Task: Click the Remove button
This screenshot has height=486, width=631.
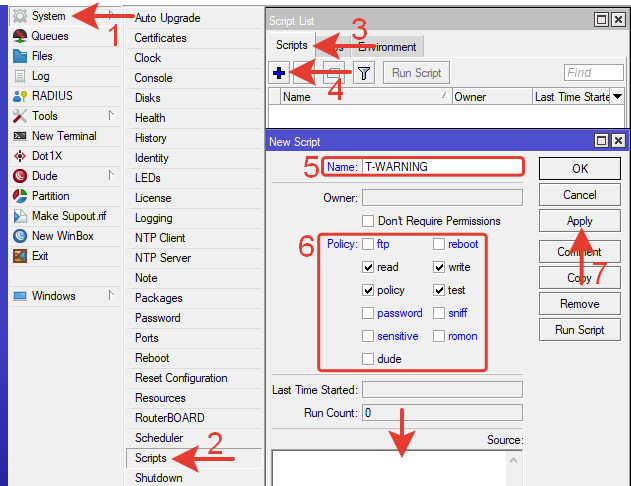Action: tap(579, 304)
